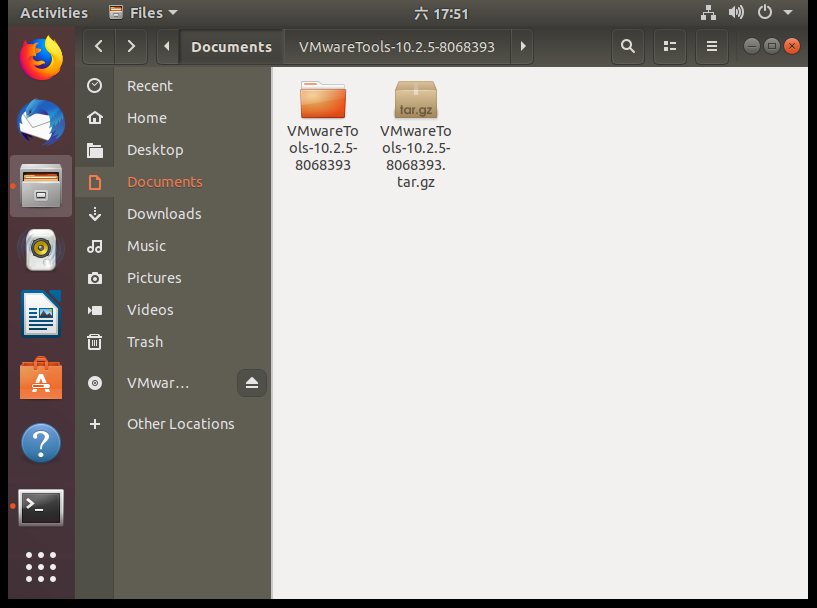Launch Thunderbird mail from the dock
This screenshot has height=608, width=817.
point(41,122)
